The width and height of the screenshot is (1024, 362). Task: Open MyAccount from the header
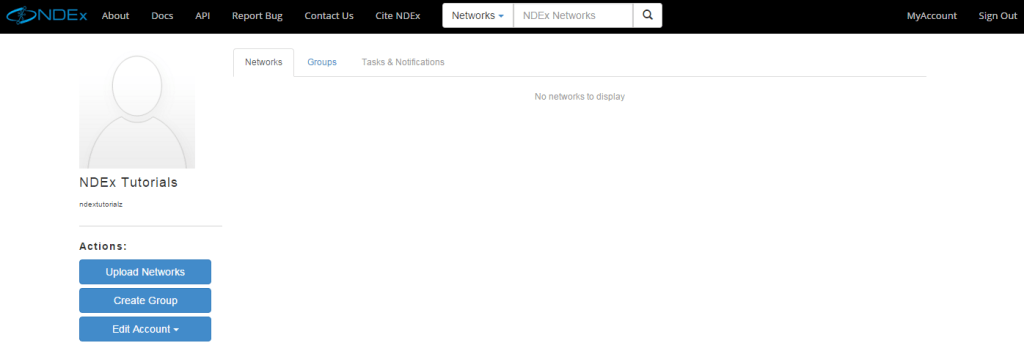point(932,16)
